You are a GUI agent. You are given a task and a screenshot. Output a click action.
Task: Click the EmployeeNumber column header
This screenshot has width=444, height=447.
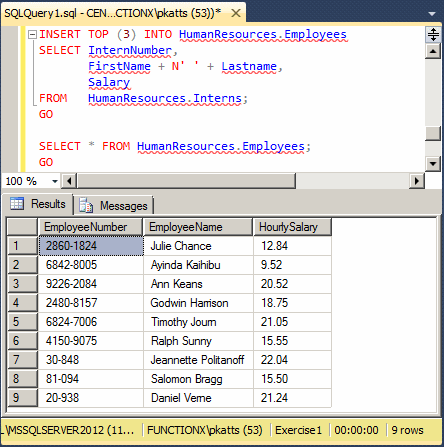(x=90, y=227)
